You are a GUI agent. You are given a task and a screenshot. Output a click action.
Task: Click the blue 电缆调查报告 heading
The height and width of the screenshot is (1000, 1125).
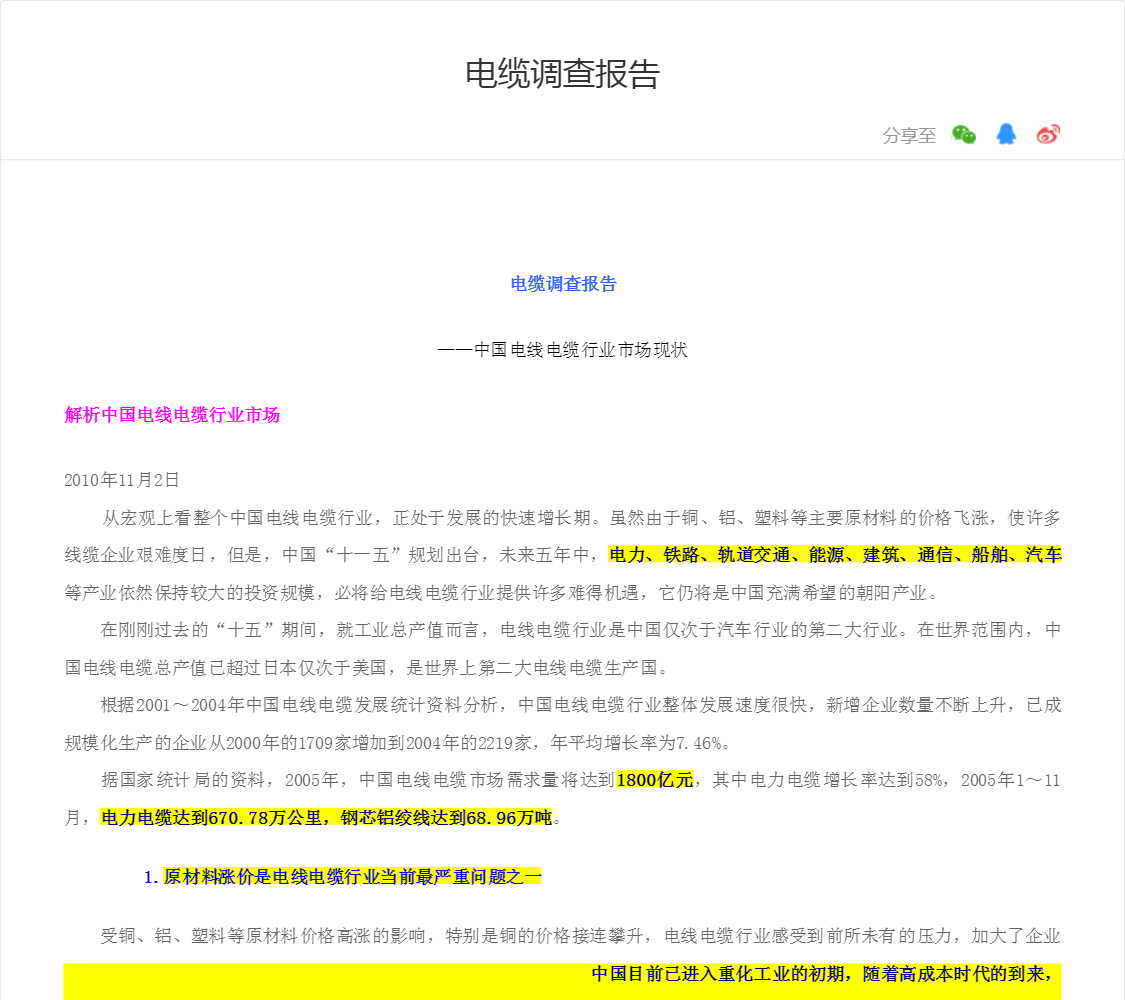[563, 284]
